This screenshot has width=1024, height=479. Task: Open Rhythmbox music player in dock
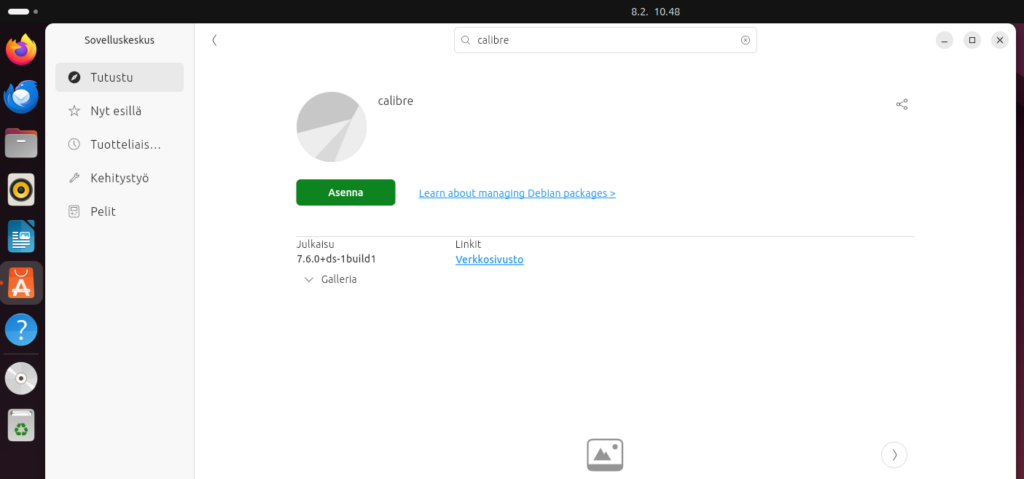21,189
